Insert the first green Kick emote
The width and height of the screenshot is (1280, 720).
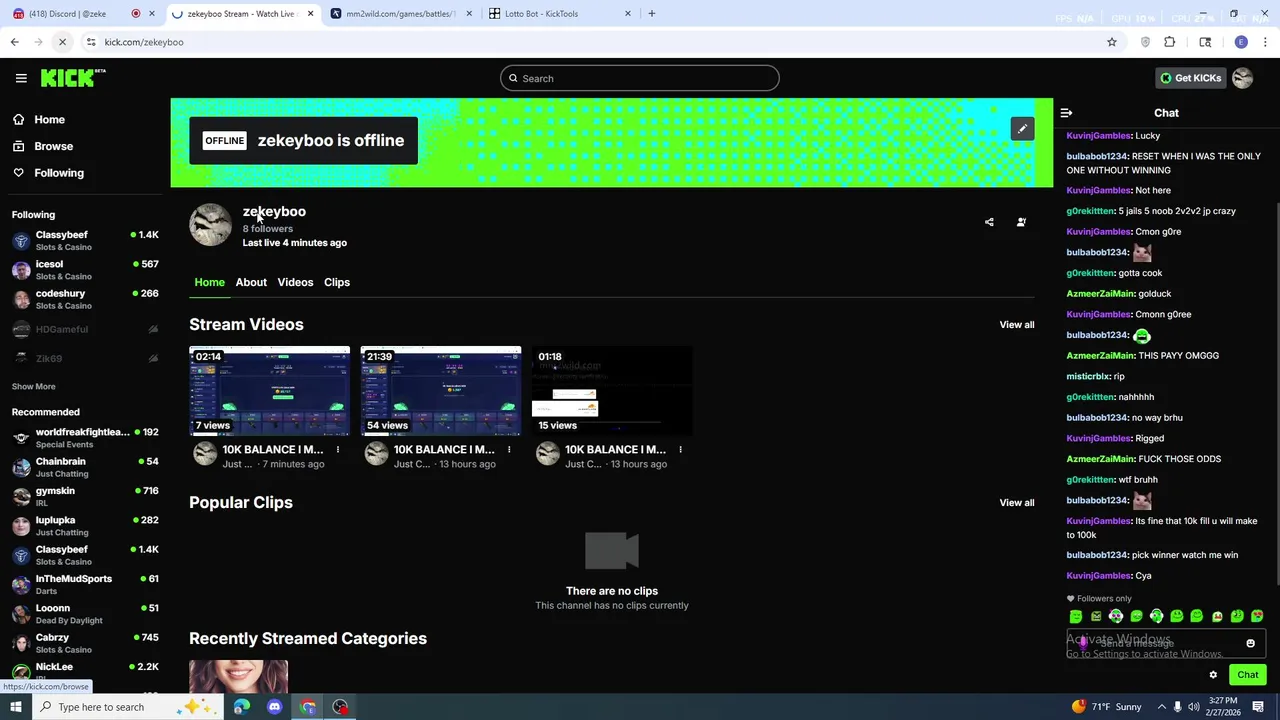coord(1076,616)
